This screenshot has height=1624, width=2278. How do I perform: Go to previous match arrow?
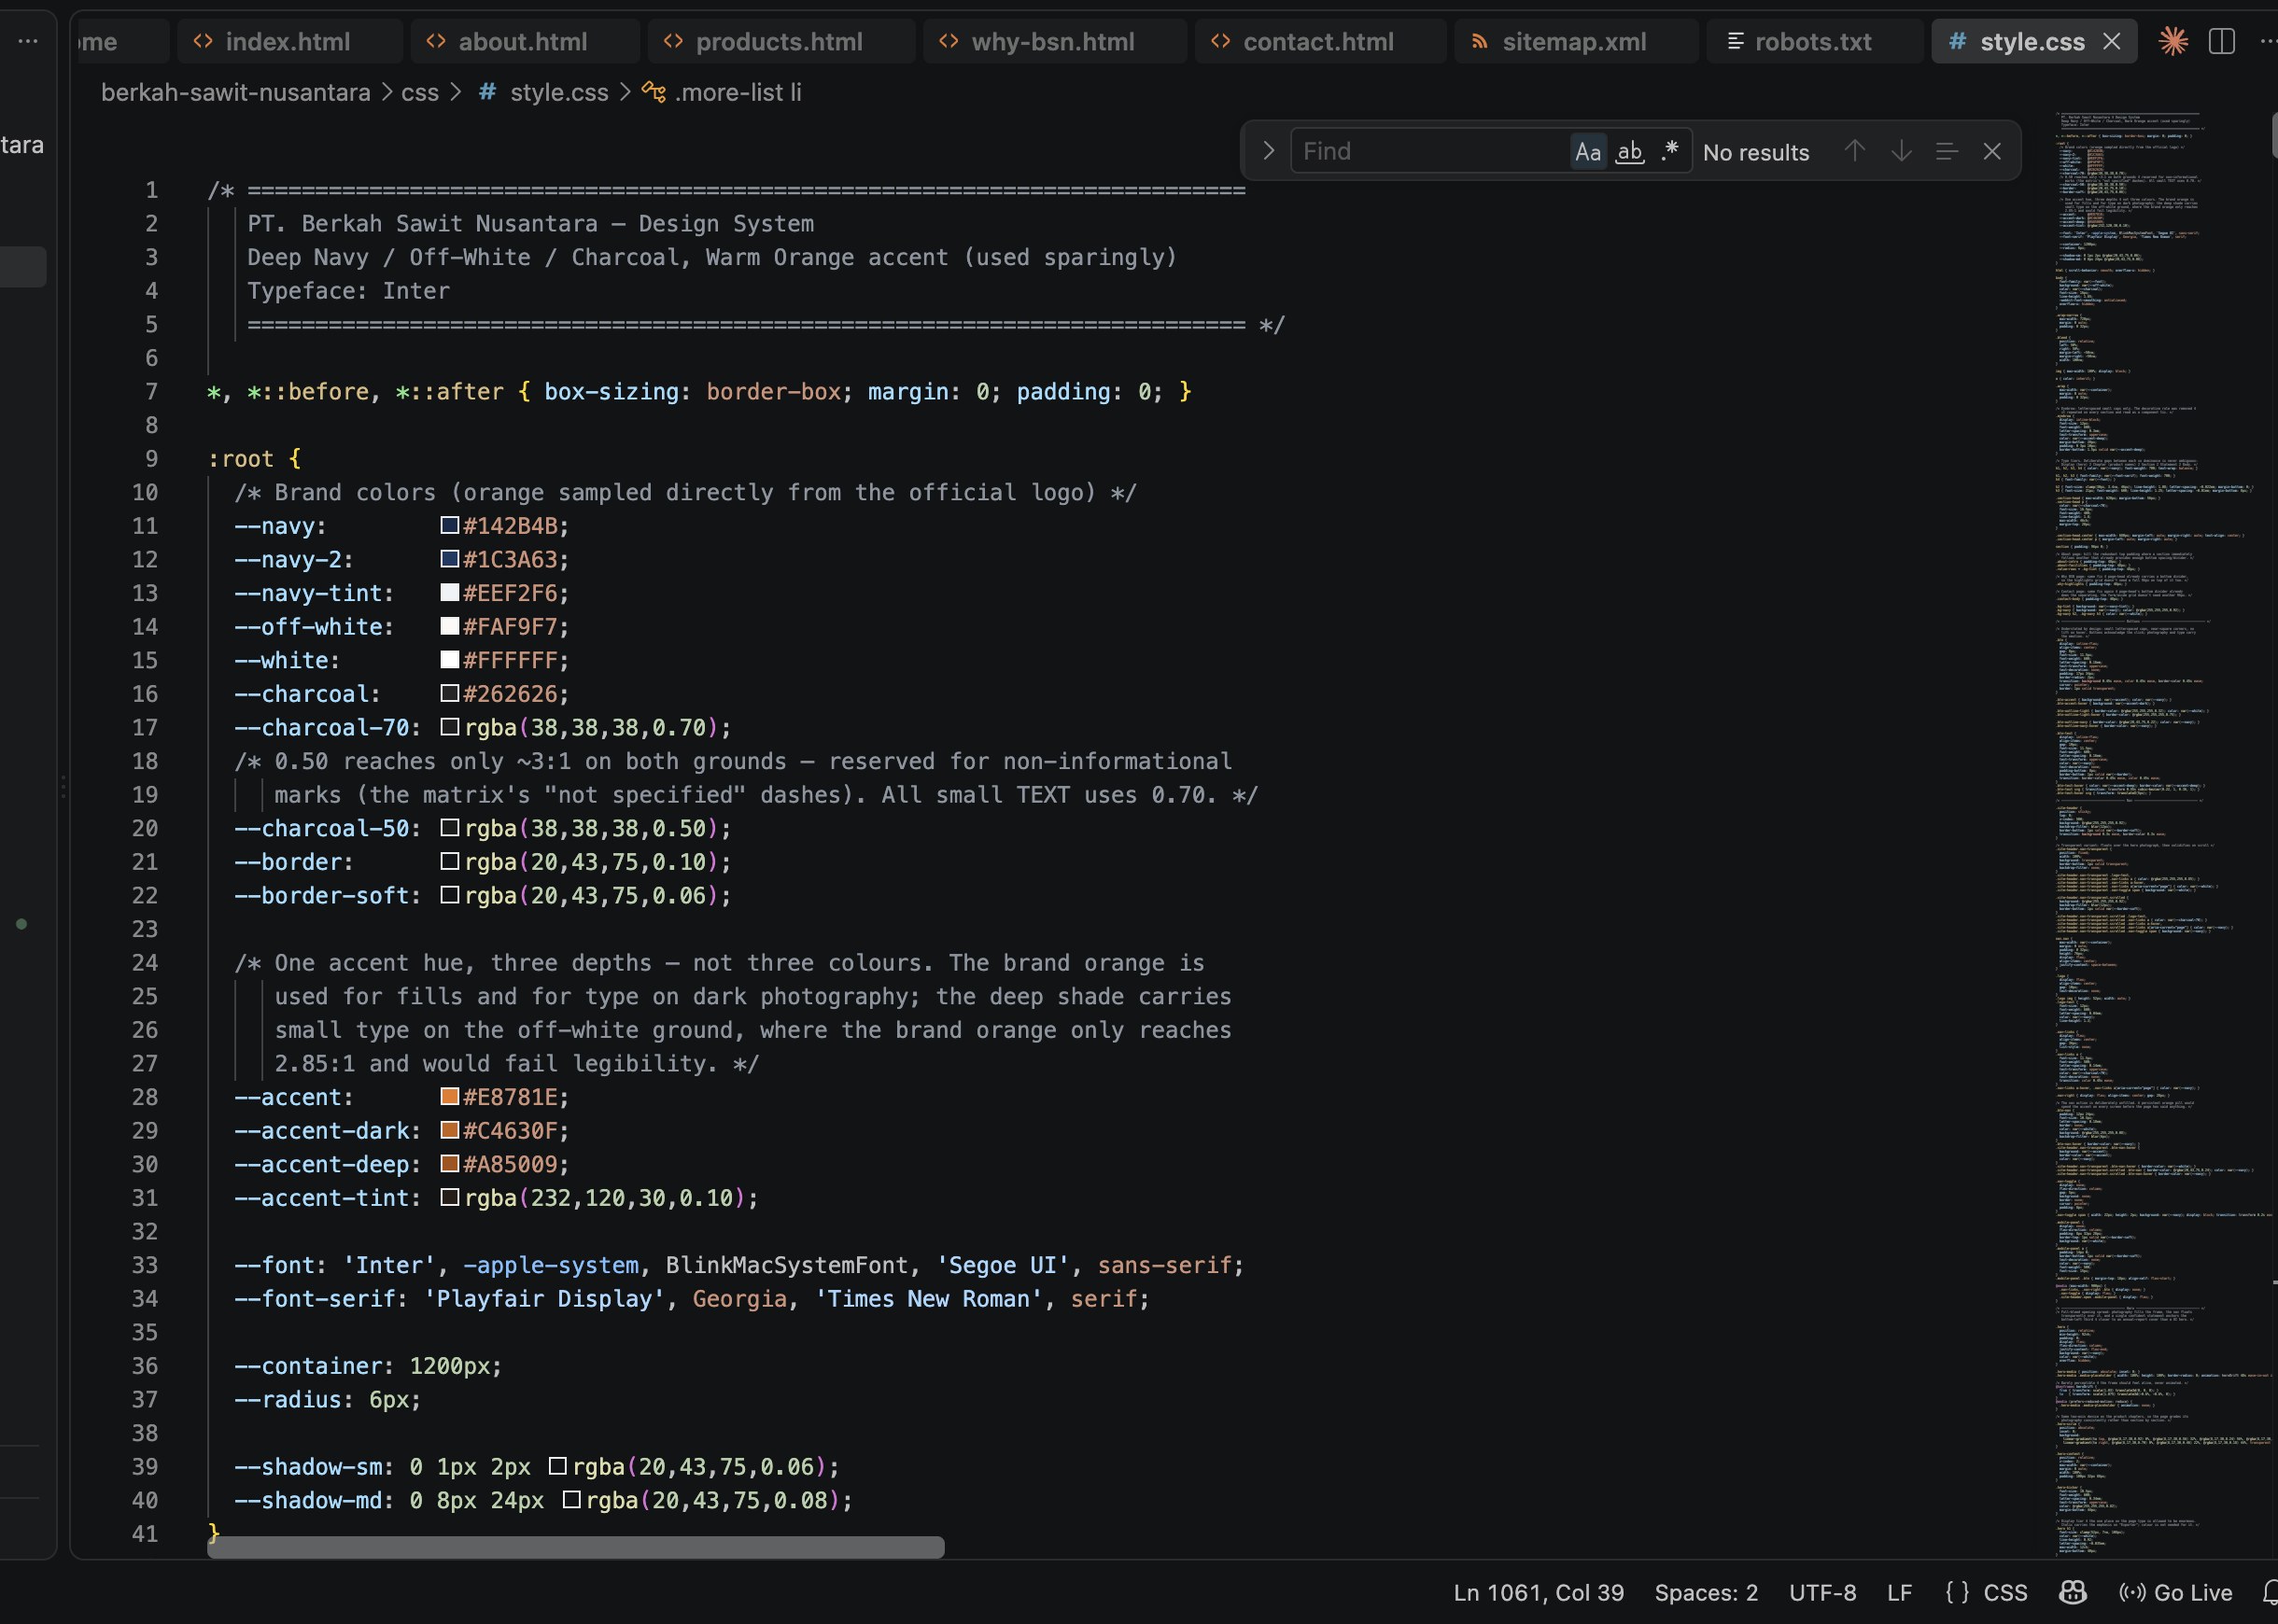point(1855,151)
